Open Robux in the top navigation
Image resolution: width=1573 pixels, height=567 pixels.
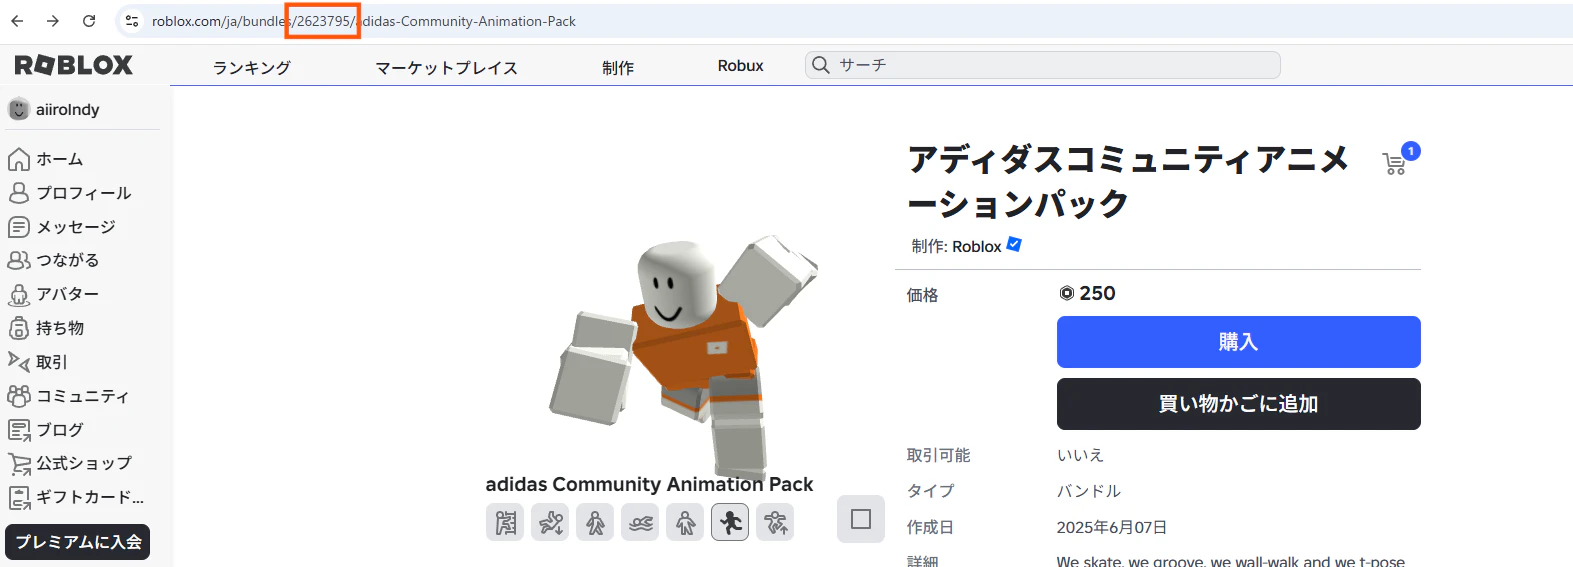[740, 66]
